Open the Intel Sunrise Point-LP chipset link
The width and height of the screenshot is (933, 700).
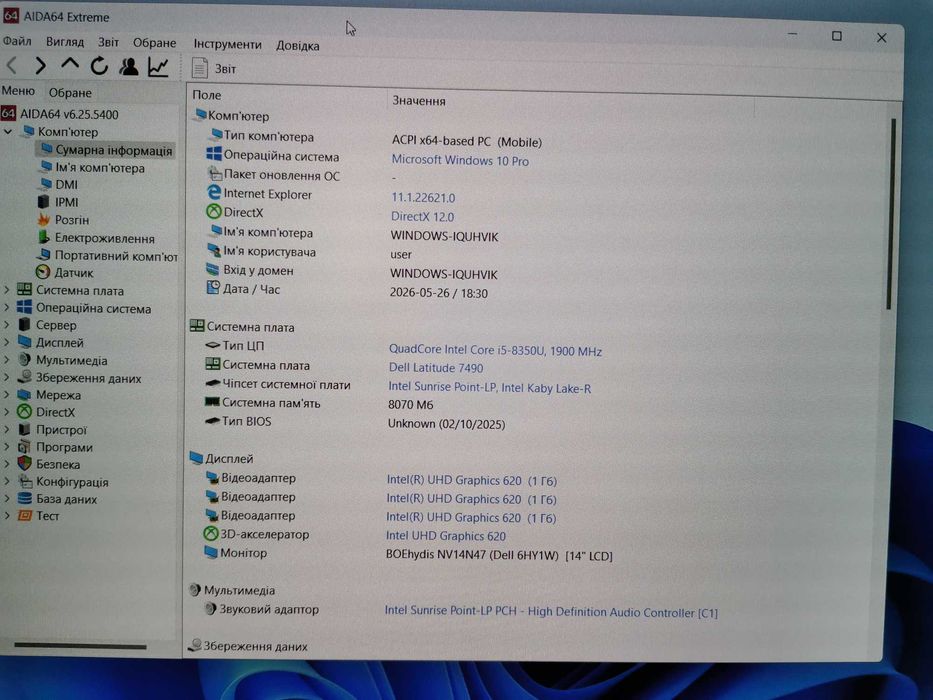(489, 388)
